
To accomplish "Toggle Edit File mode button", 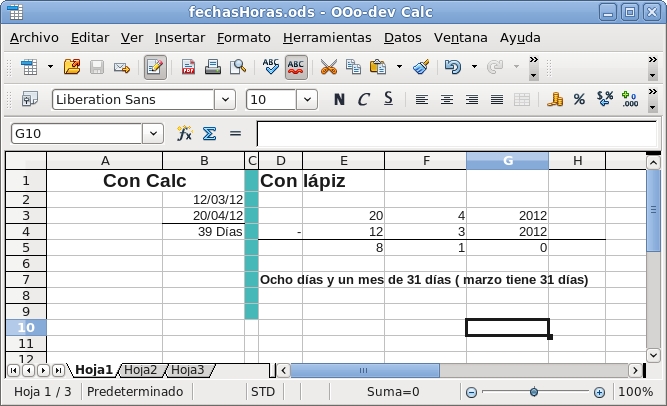I will pos(155,67).
